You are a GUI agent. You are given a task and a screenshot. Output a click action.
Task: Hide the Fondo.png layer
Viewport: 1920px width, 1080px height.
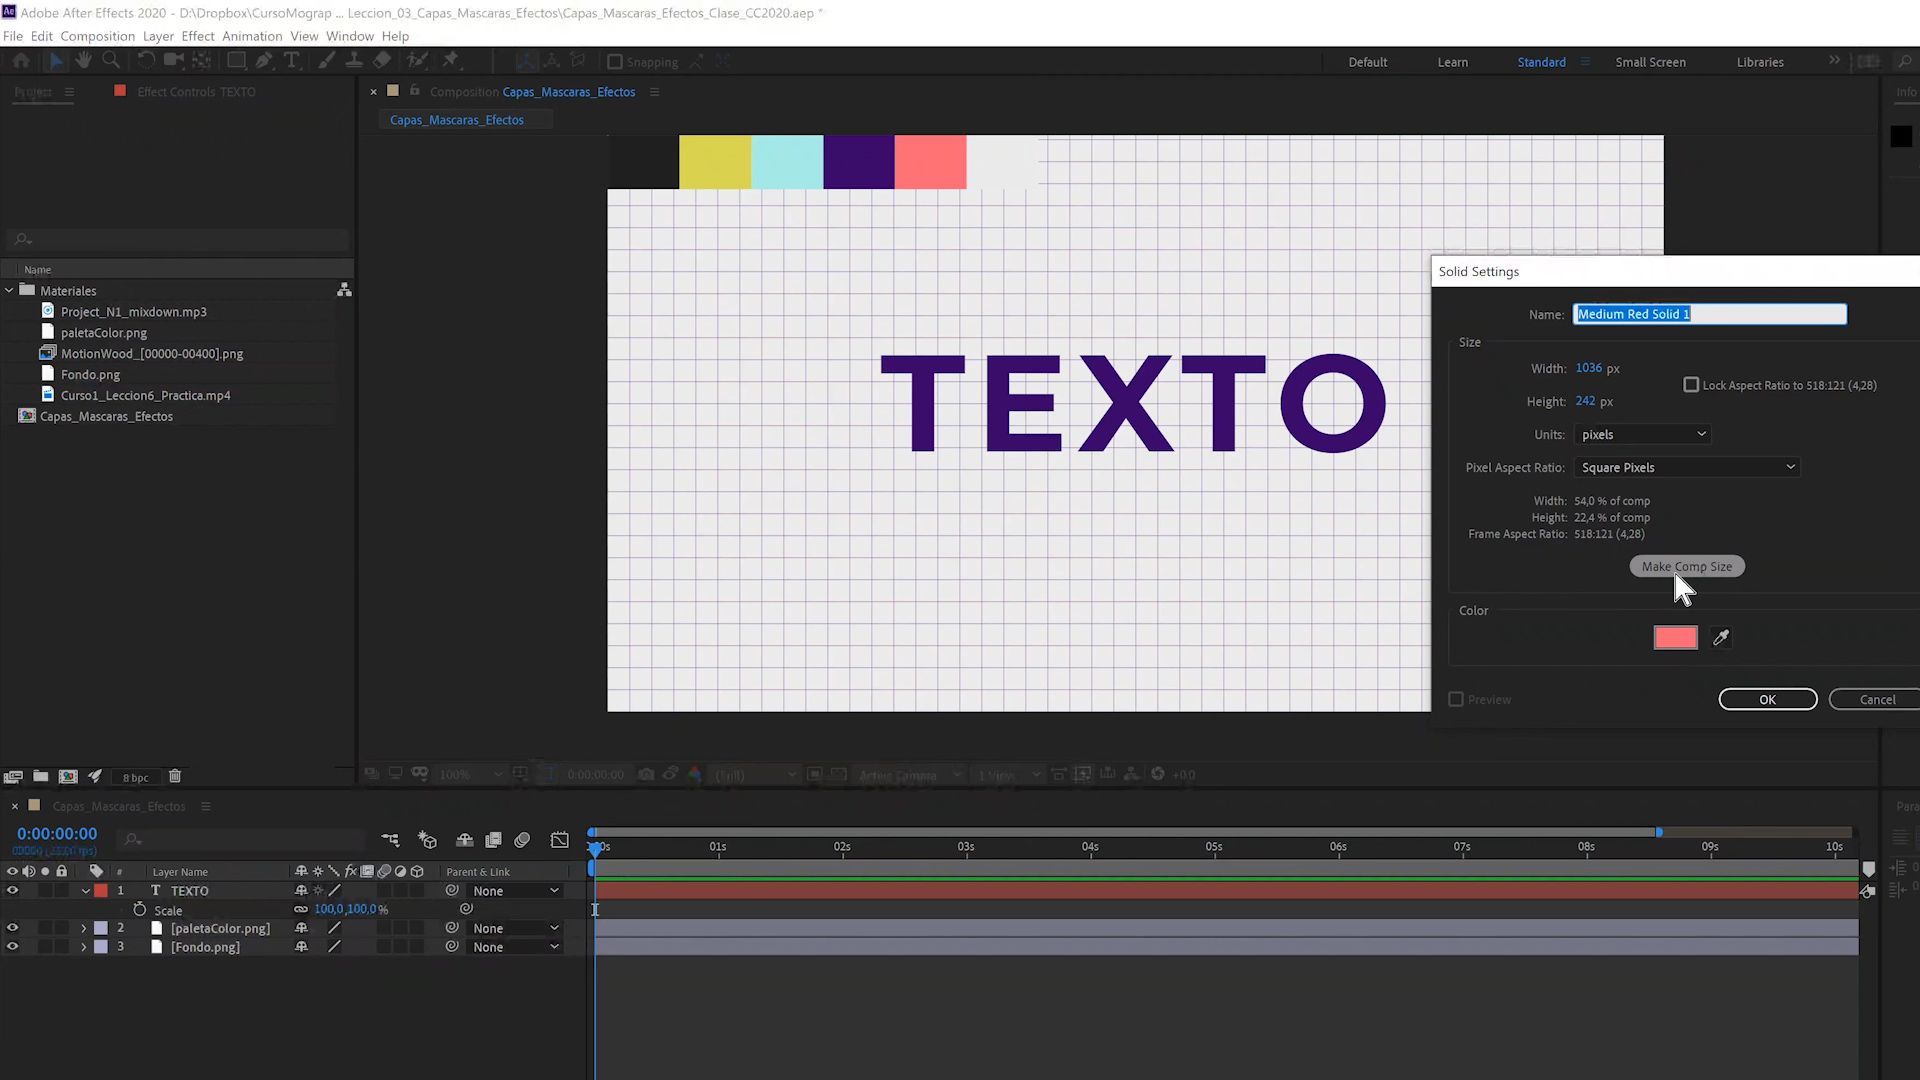click(13, 947)
